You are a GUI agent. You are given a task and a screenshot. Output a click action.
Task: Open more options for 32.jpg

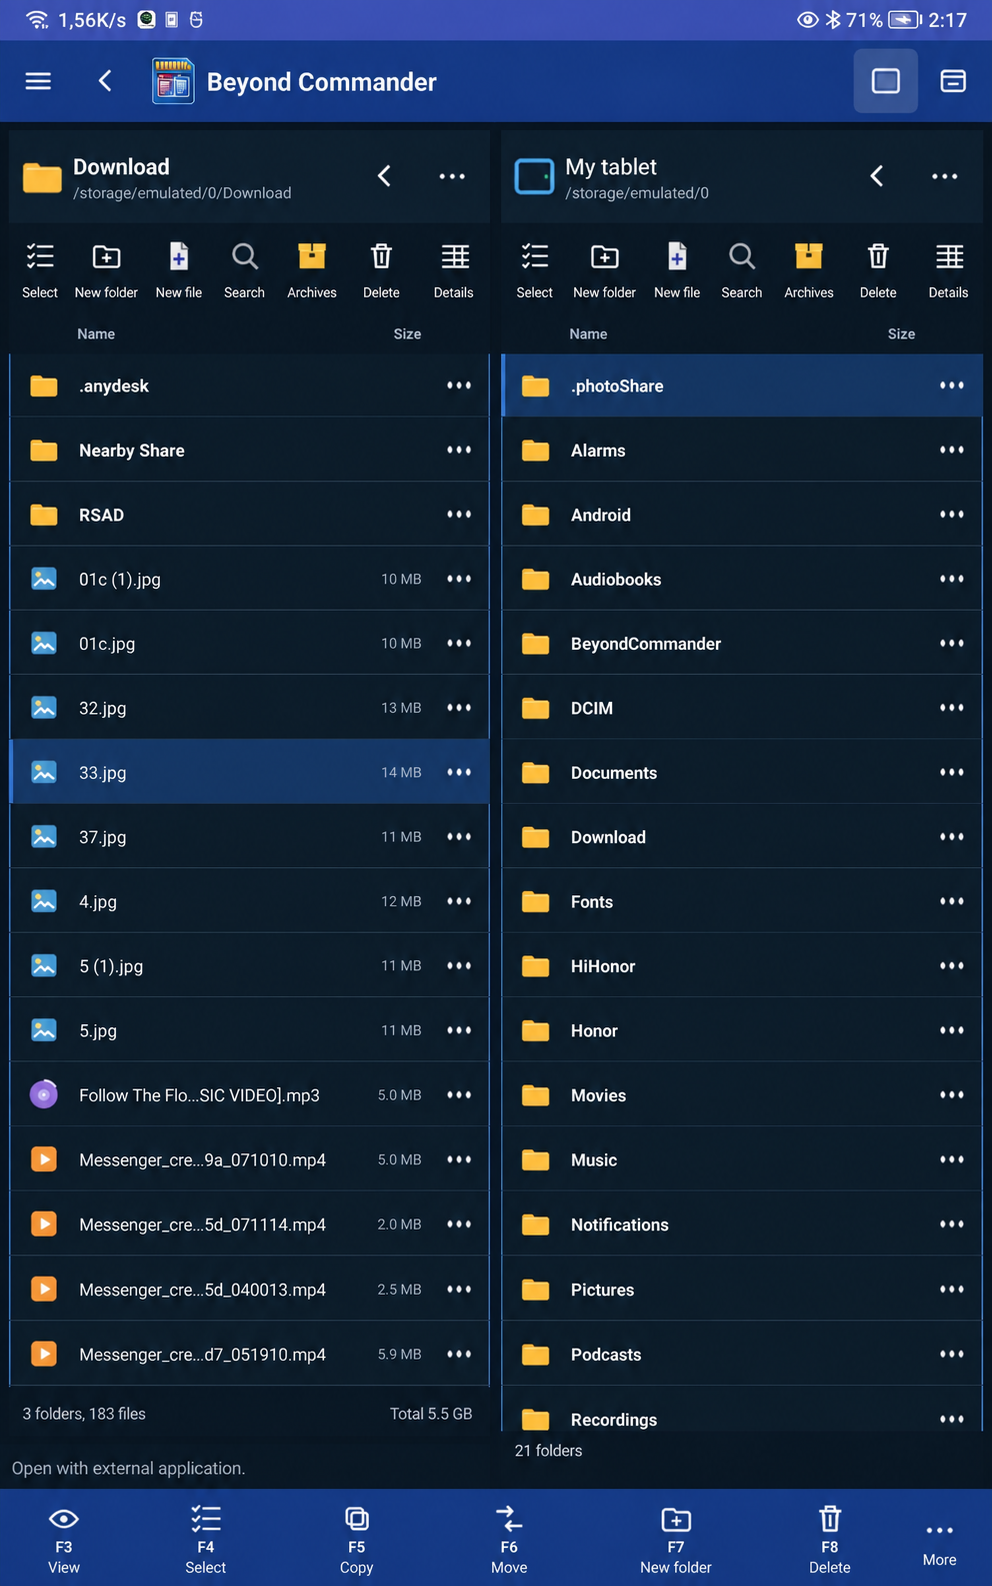[459, 708]
